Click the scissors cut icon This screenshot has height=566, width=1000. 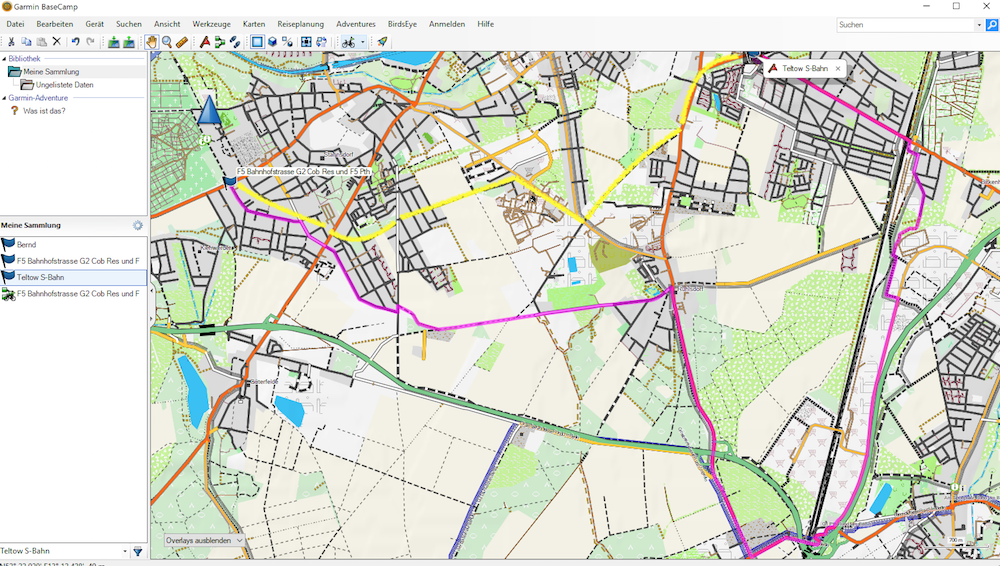11,42
